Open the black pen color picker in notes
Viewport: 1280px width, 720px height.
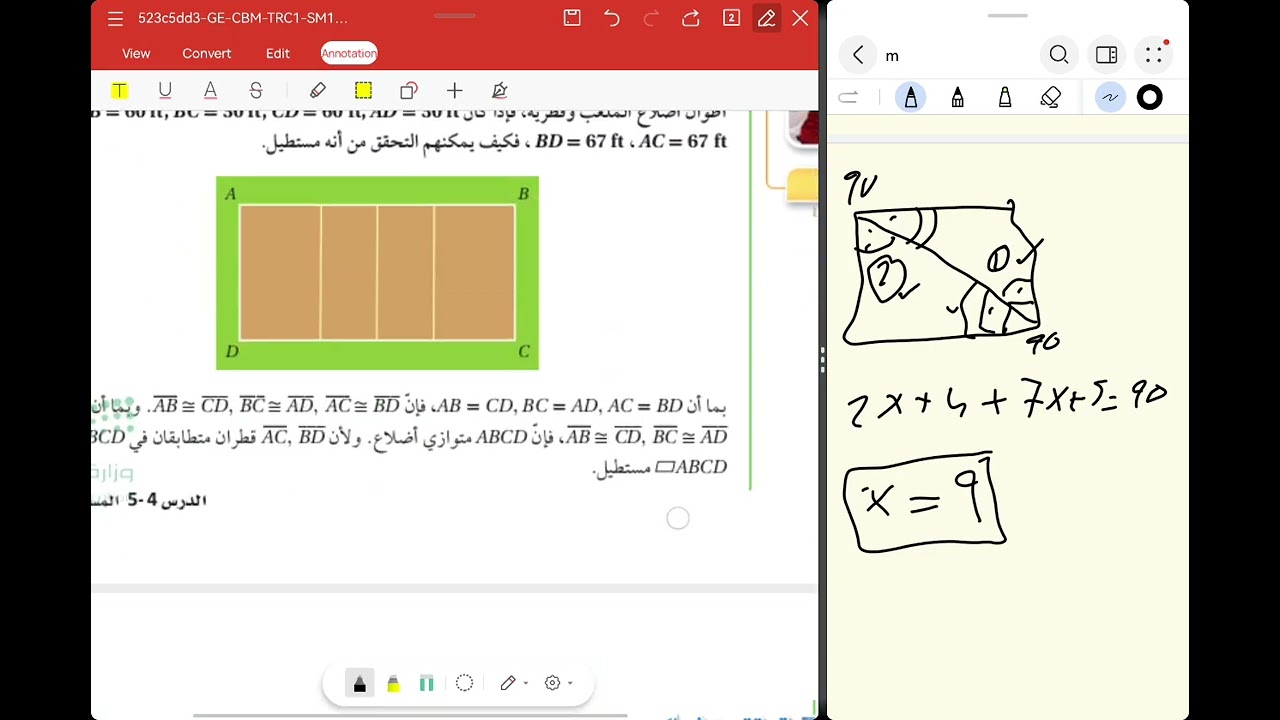tap(1150, 97)
